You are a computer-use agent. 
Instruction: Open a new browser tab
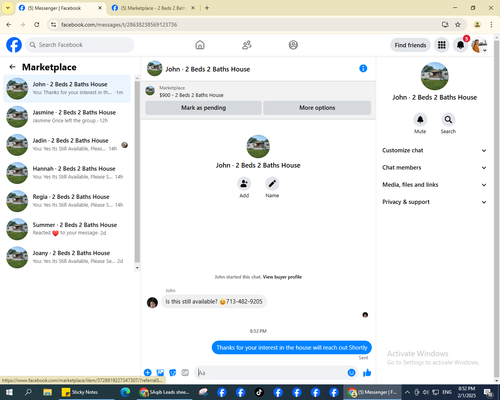(207, 8)
